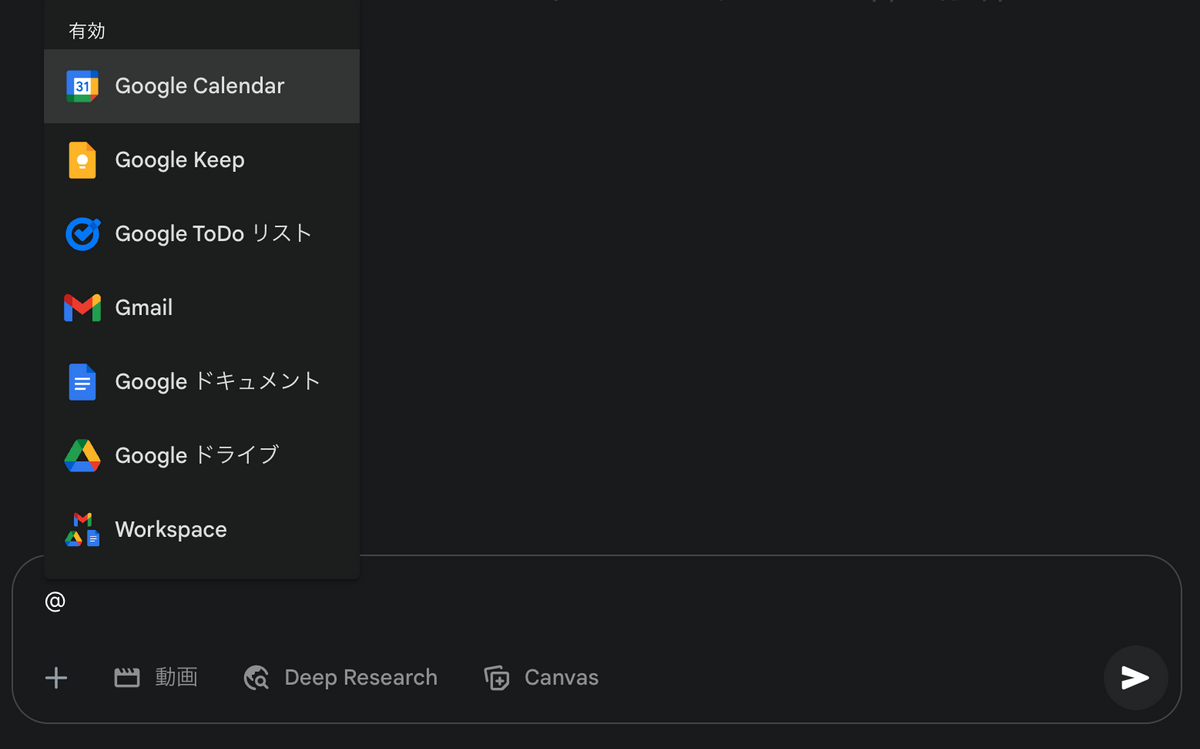Activate the Deep Research label
Viewport: 1200px width, 749px height.
click(x=361, y=678)
